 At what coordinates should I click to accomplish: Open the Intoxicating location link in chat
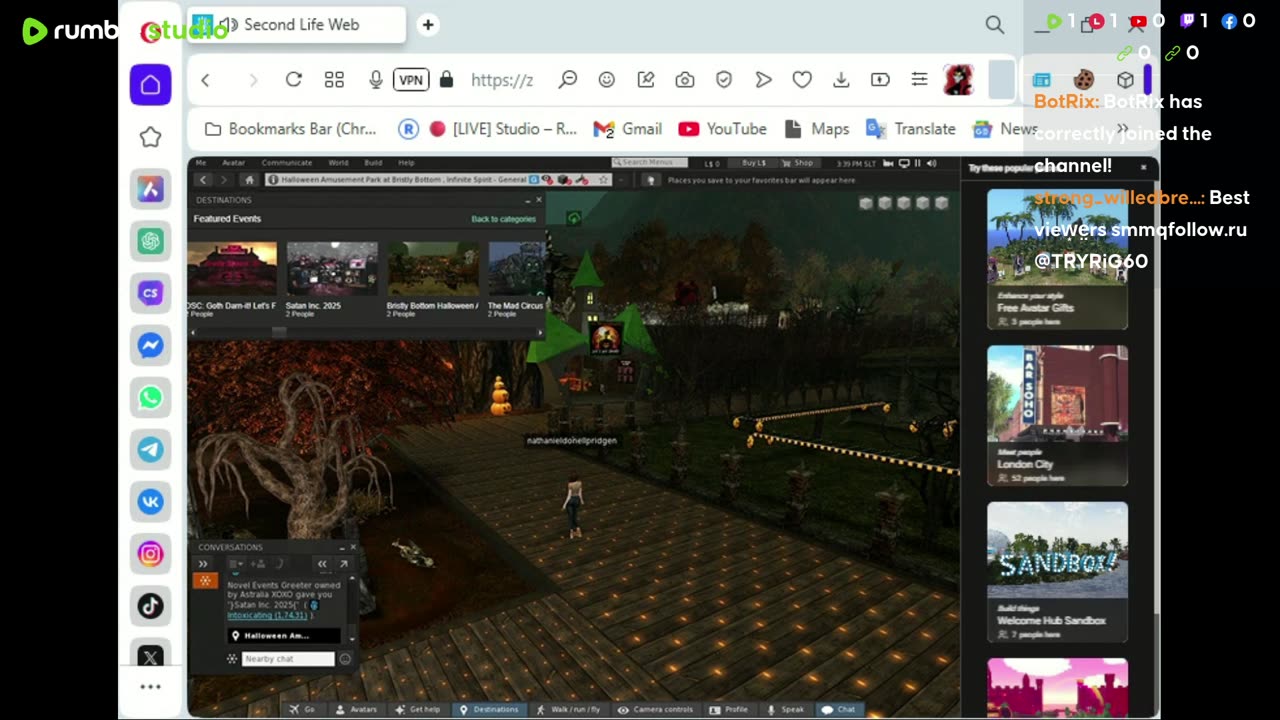(x=268, y=615)
